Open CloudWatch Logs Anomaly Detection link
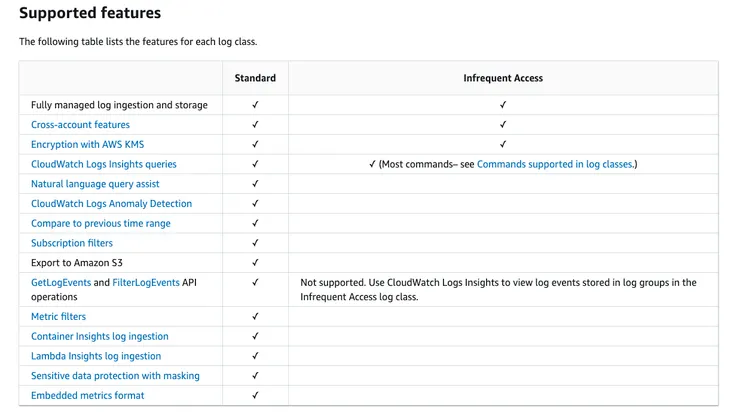The width and height of the screenshot is (740, 417). [x=111, y=204]
